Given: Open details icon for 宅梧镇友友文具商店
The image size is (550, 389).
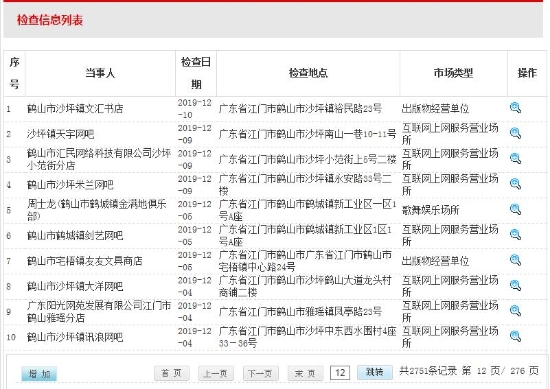Looking at the screenshot, I should pos(515,260).
